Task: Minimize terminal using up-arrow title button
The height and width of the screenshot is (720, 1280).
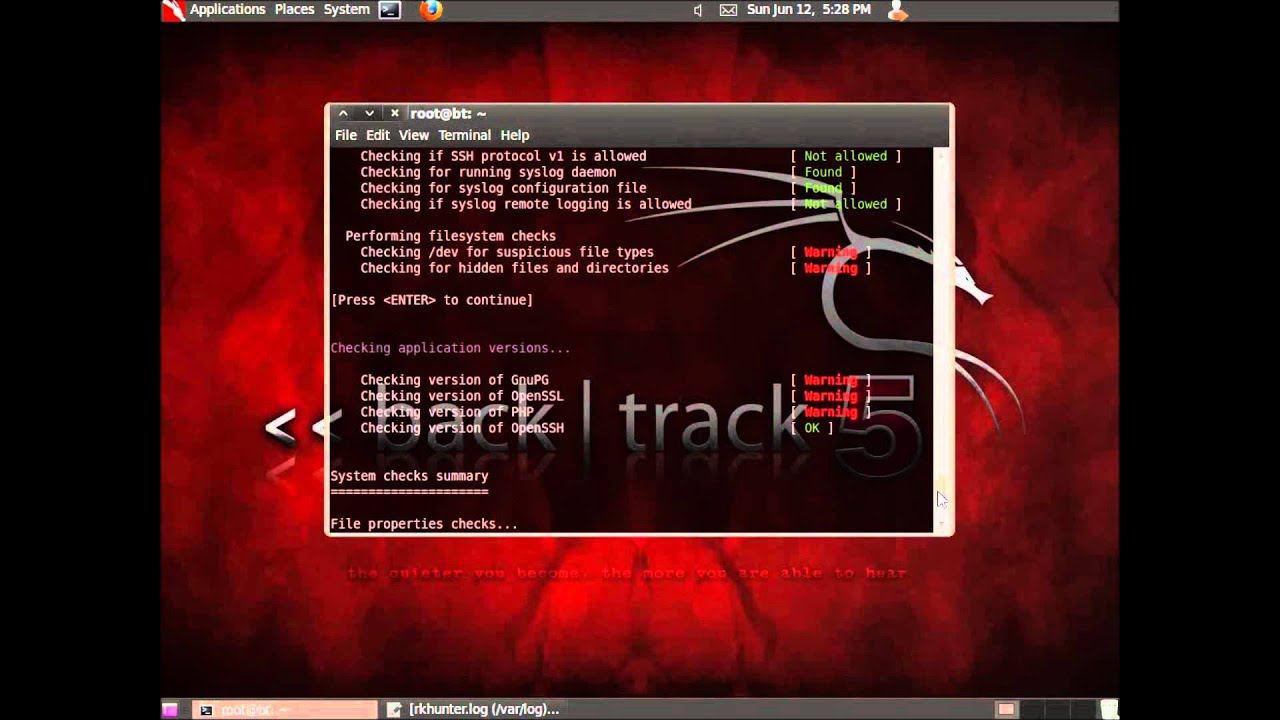Action: [x=342, y=114]
